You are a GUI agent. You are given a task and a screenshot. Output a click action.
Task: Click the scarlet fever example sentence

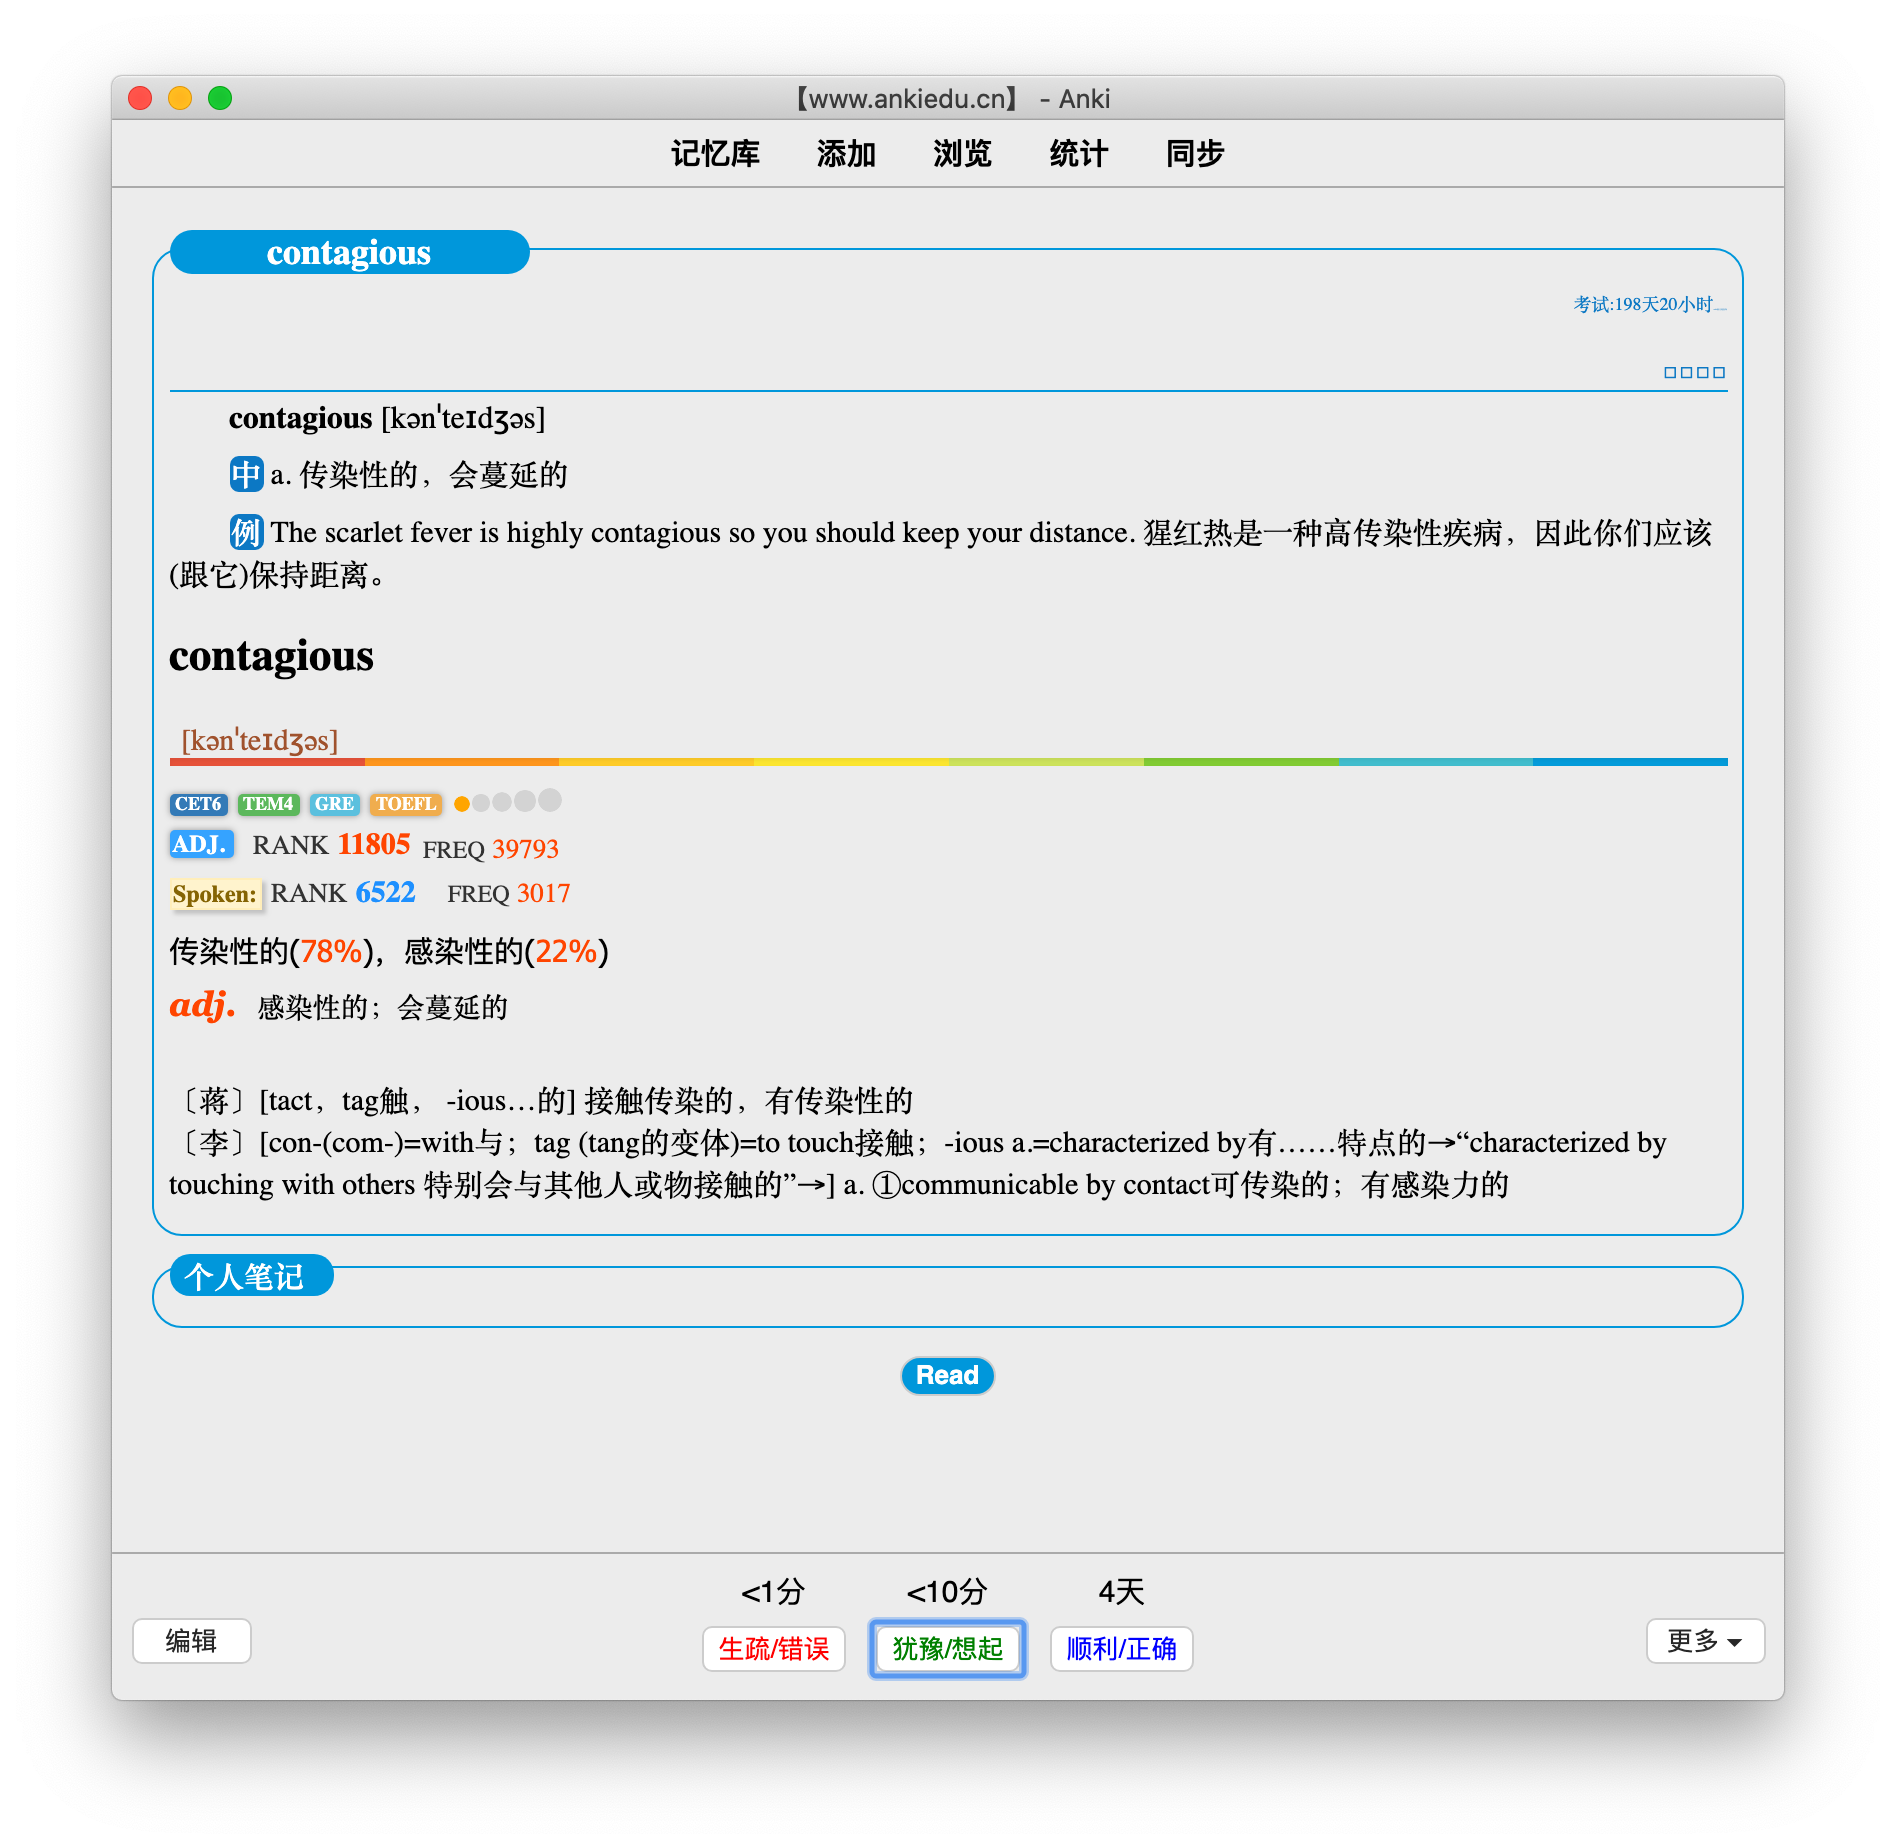point(940,553)
